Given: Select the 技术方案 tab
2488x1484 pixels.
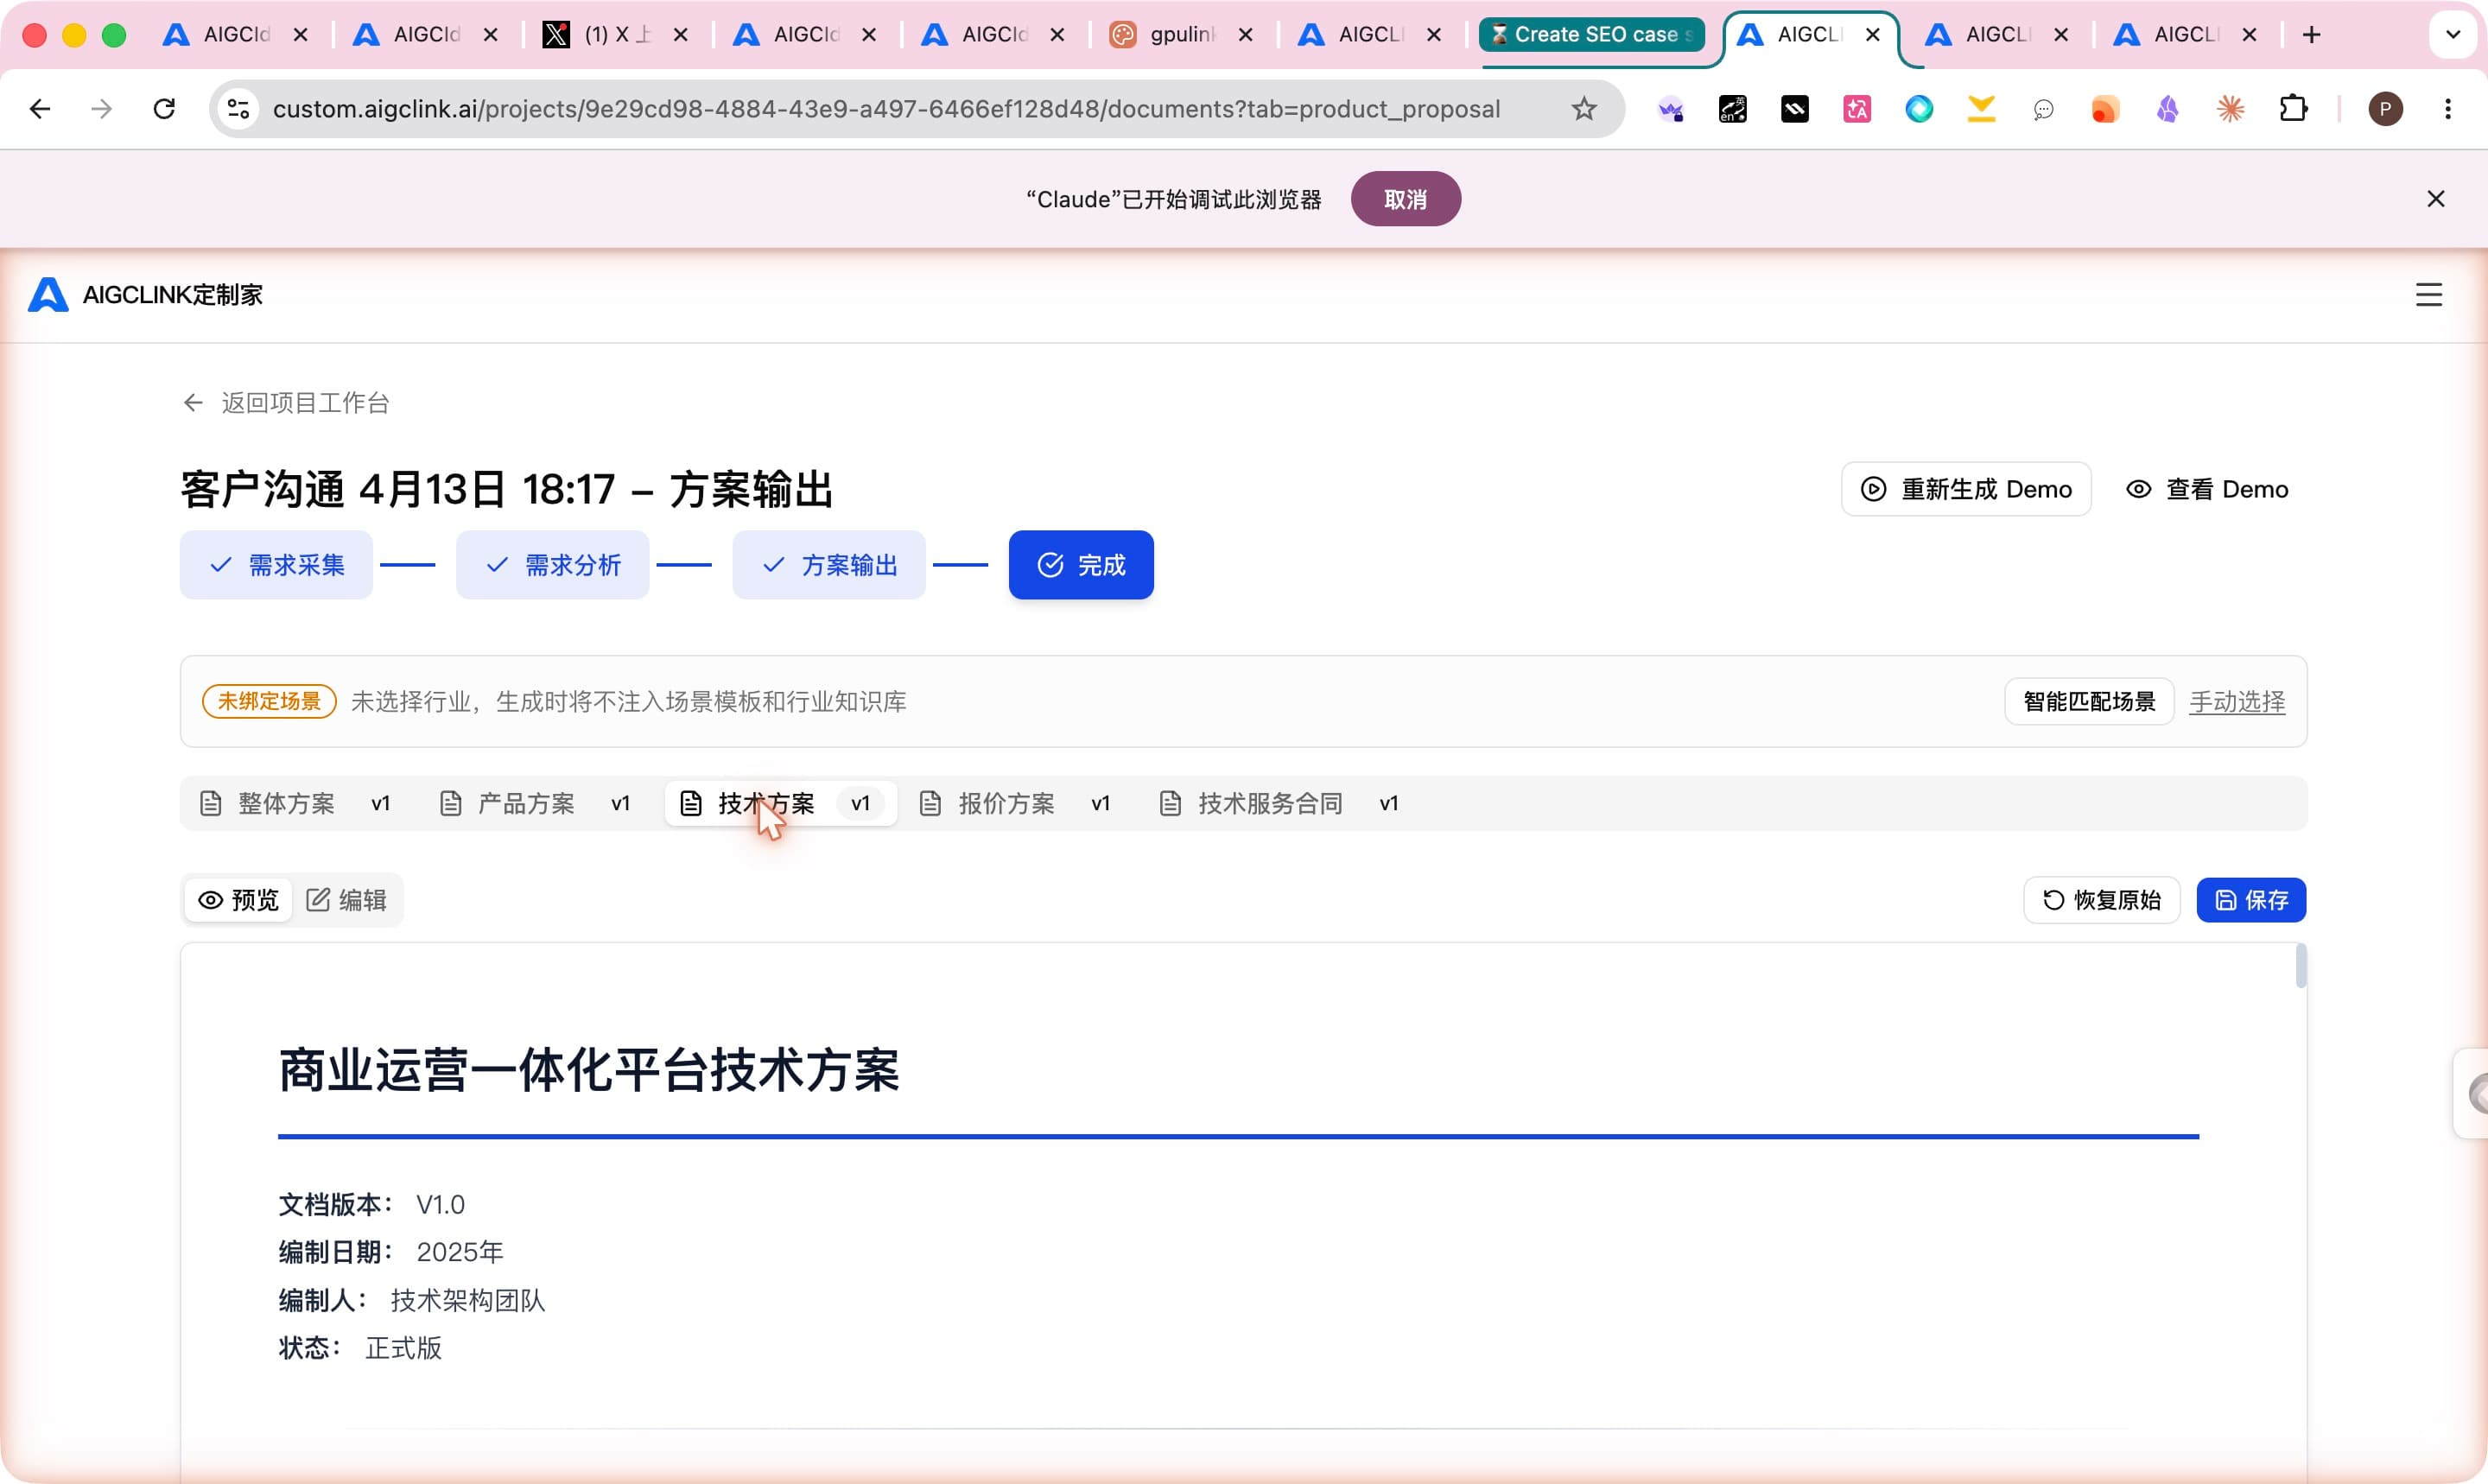Looking at the screenshot, I should [x=781, y=803].
